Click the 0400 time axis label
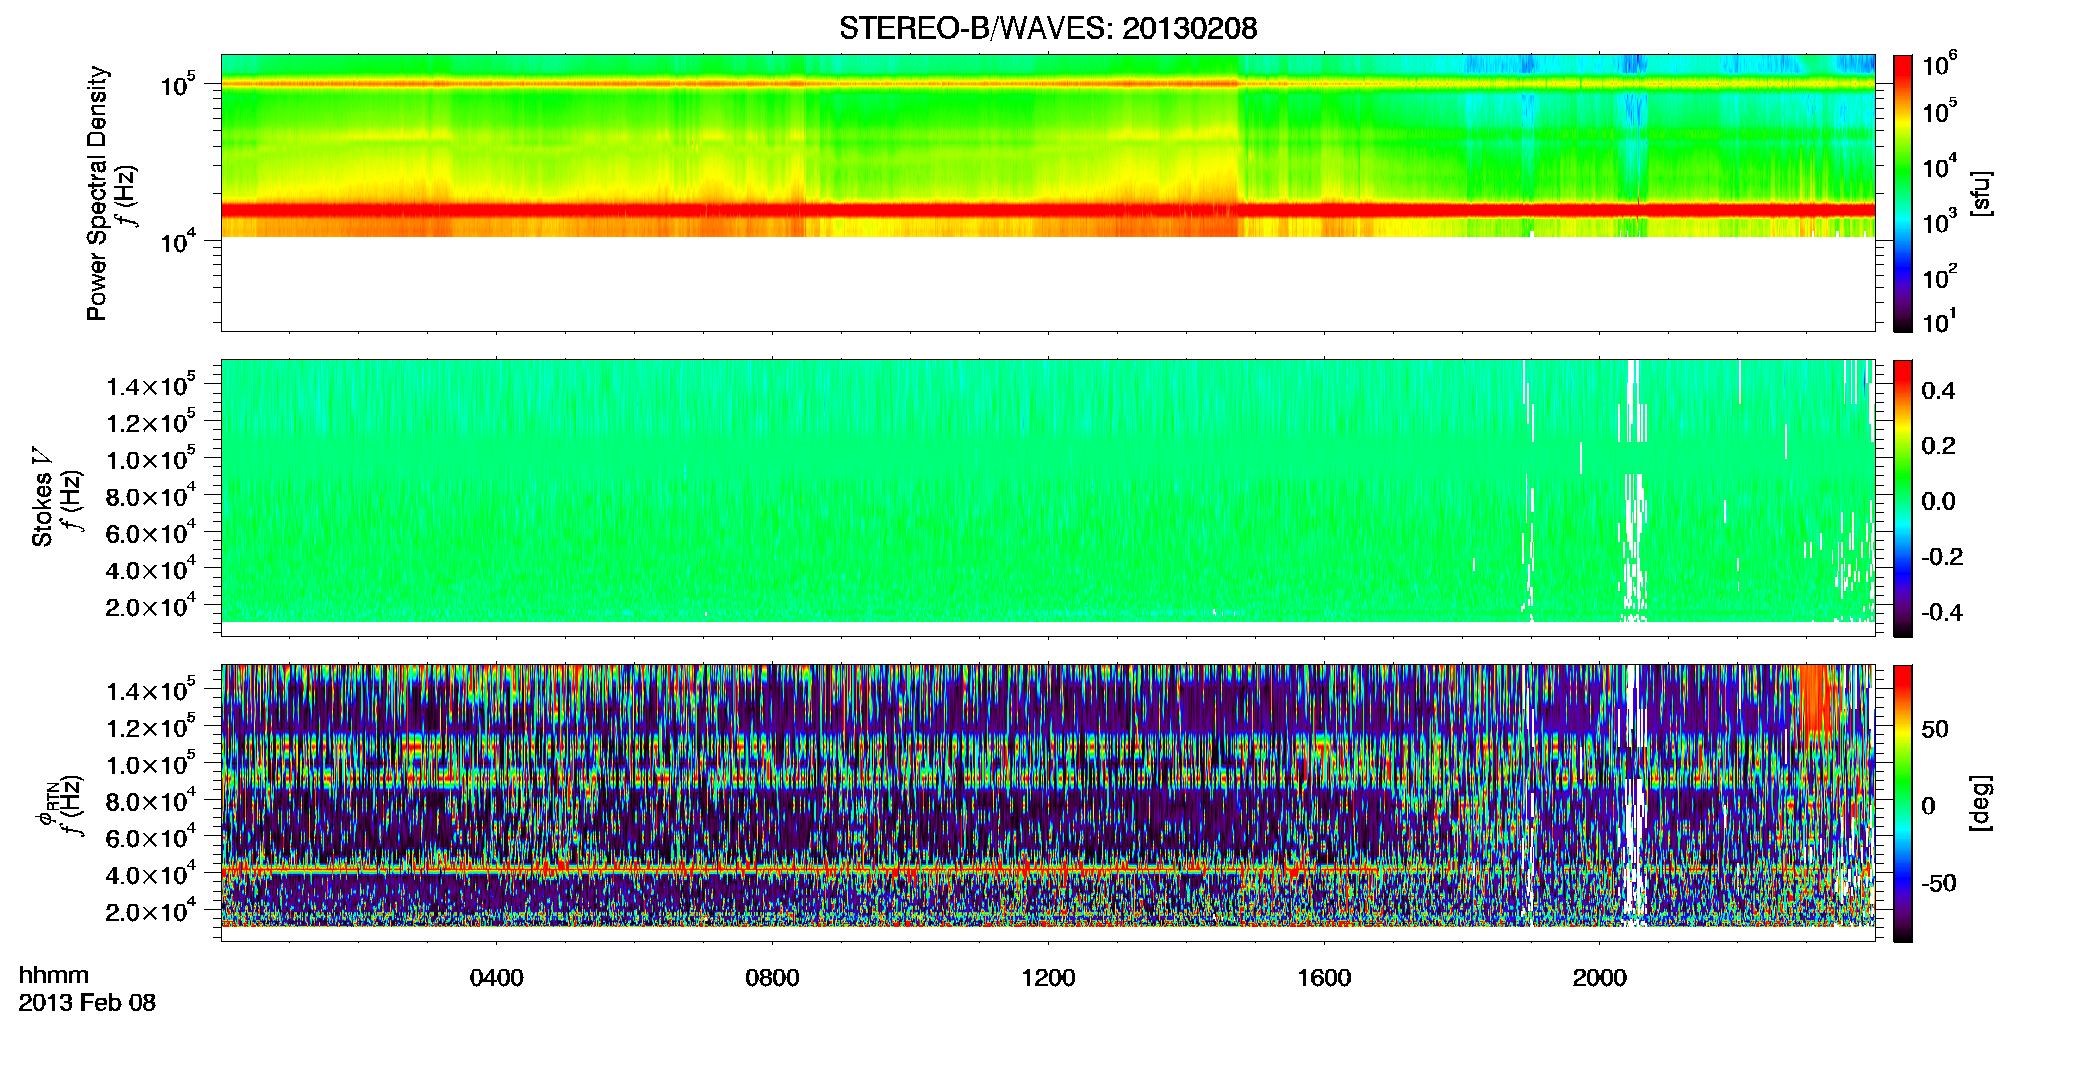The height and width of the screenshot is (1080, 2096). (x=497, y=978)
